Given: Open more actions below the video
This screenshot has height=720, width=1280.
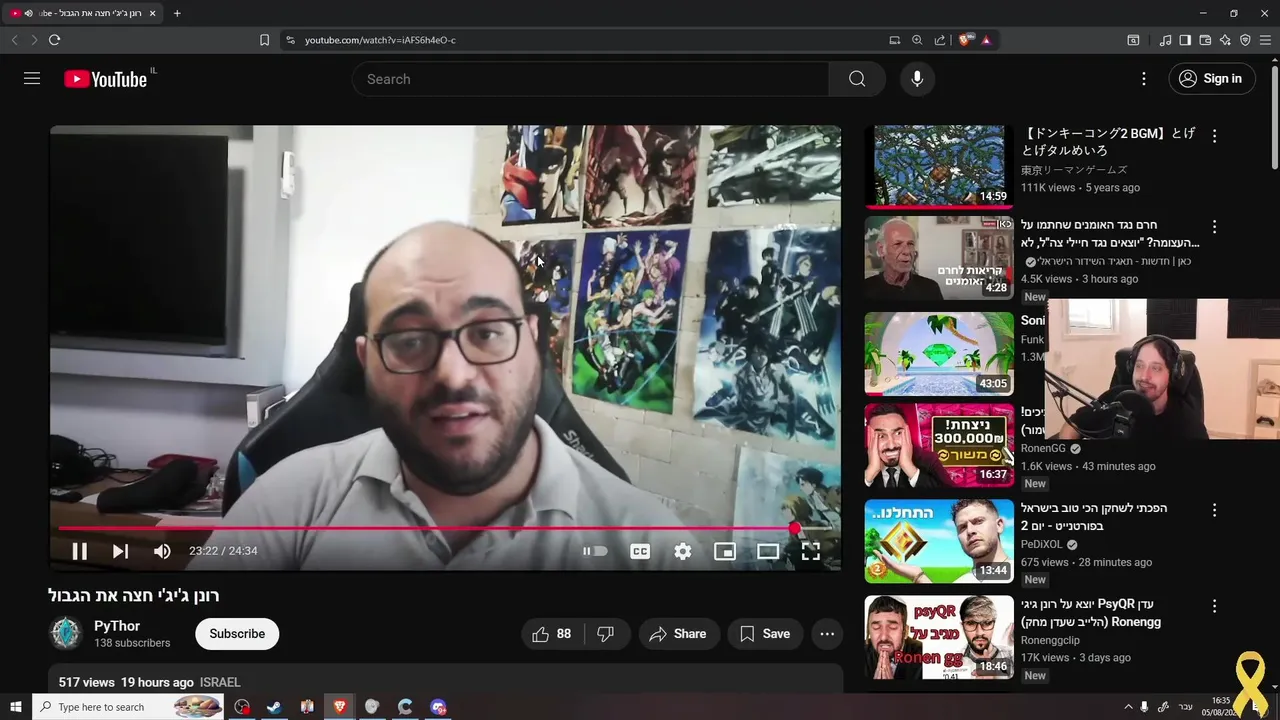Looking at the screenshot, I should 827,634.
